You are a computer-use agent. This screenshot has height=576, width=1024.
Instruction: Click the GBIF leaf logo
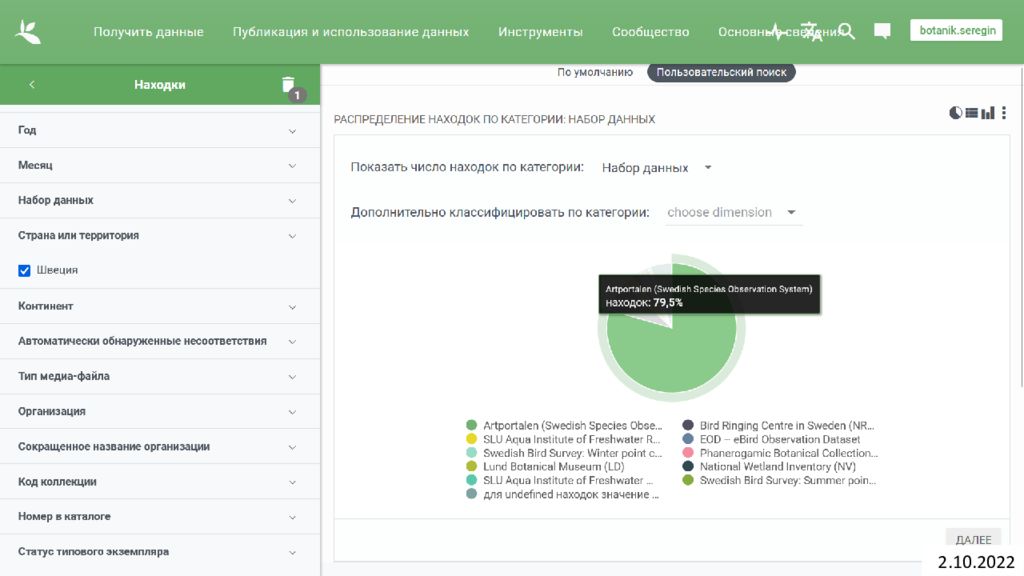(x=27, y=32)
